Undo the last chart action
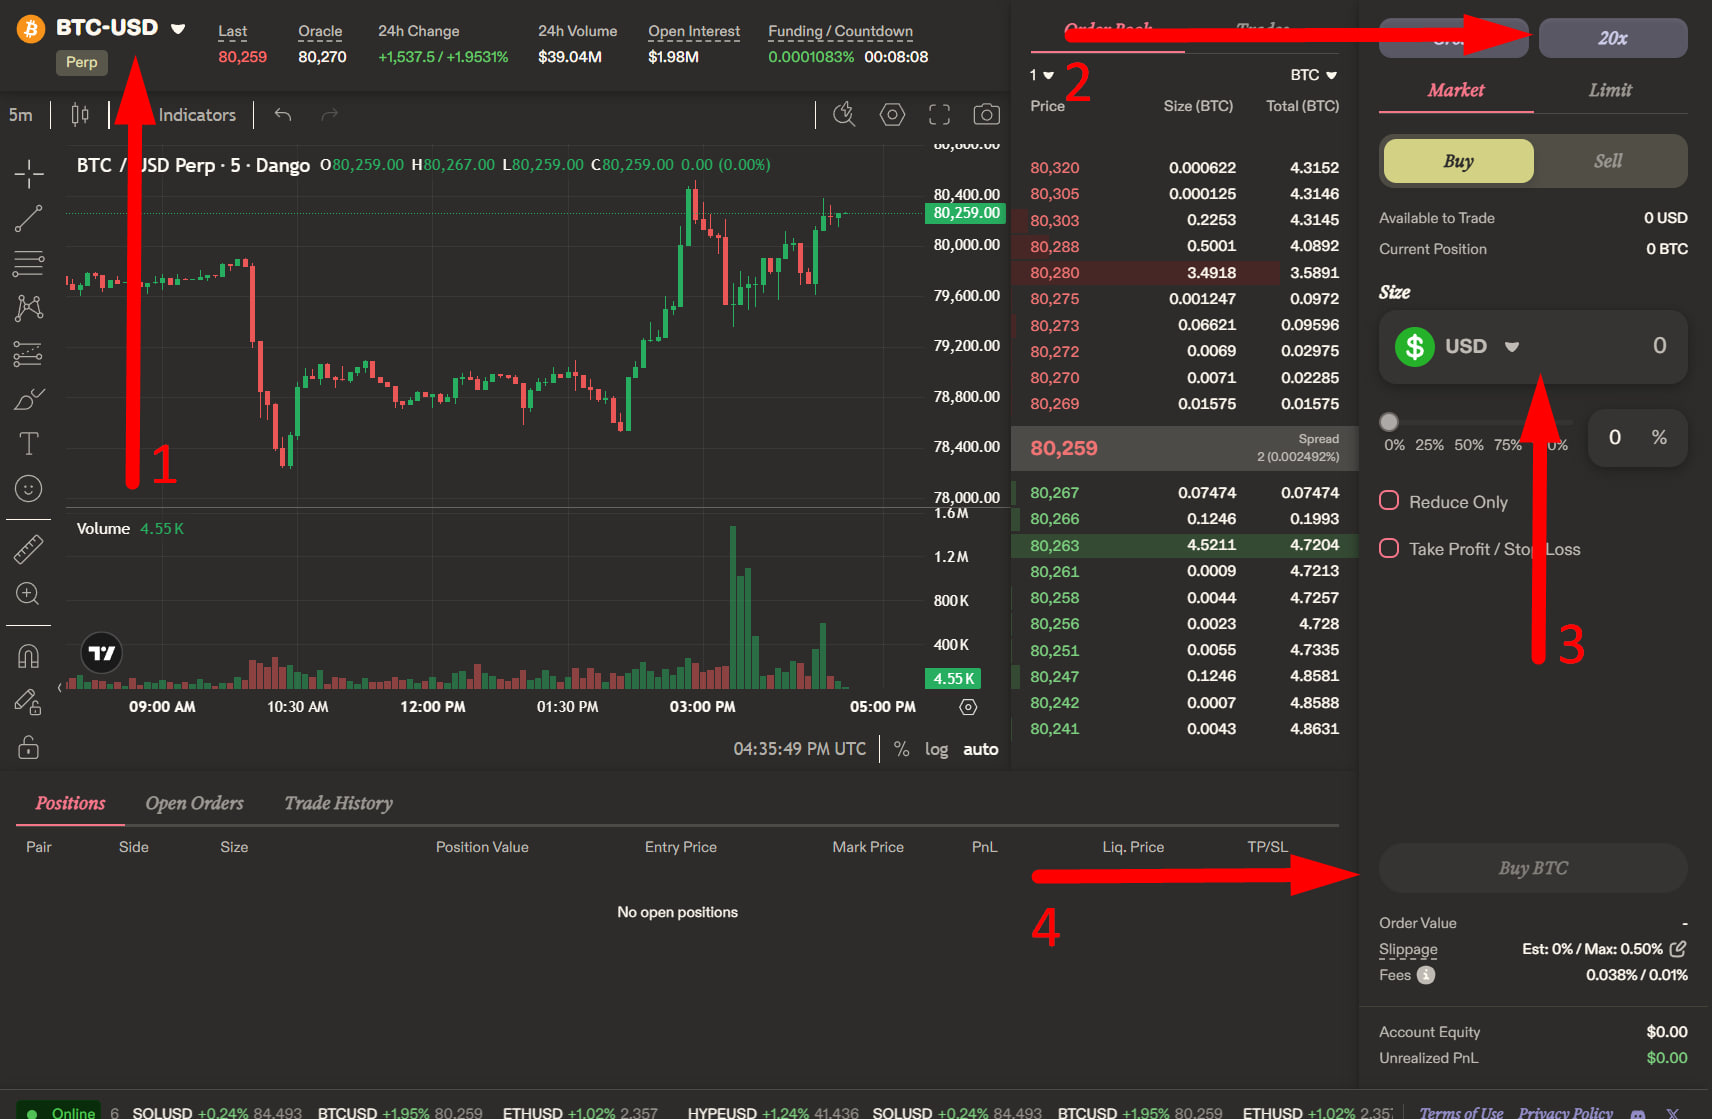 point(283,115)
